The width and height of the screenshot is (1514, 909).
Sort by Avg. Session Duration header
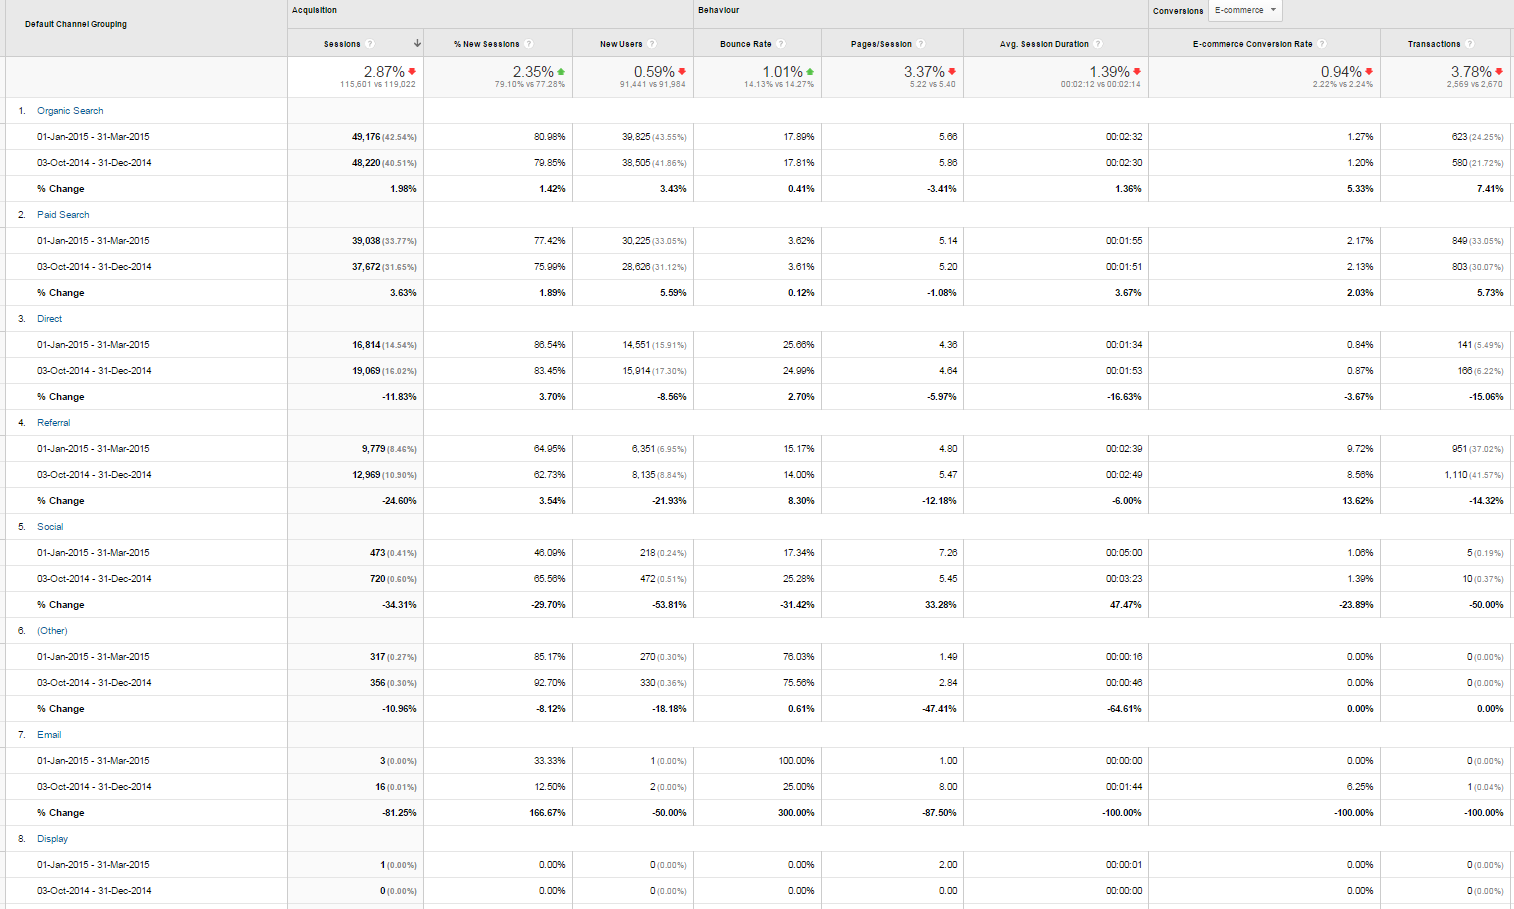1044,44
